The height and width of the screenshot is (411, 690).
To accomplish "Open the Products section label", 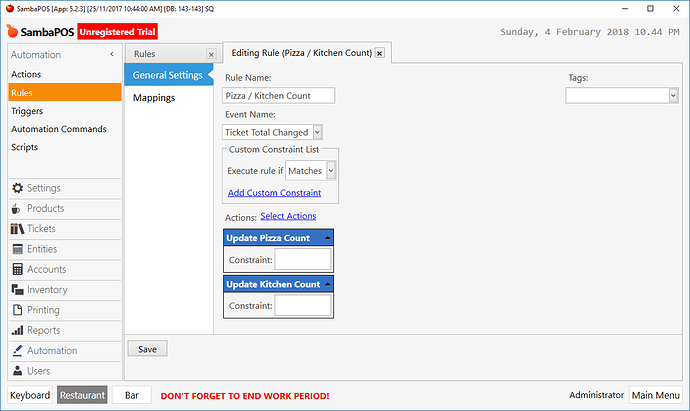I will point(45,208).
